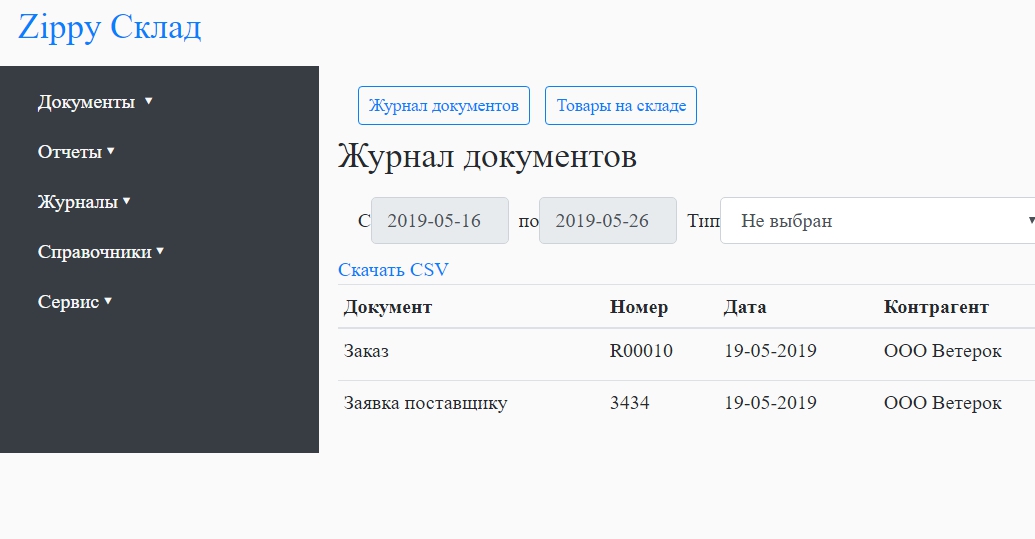This screenshot has width=1035, height=539.
Task: Expand the Отчеты sidebar menu
Action: (76, 152)
